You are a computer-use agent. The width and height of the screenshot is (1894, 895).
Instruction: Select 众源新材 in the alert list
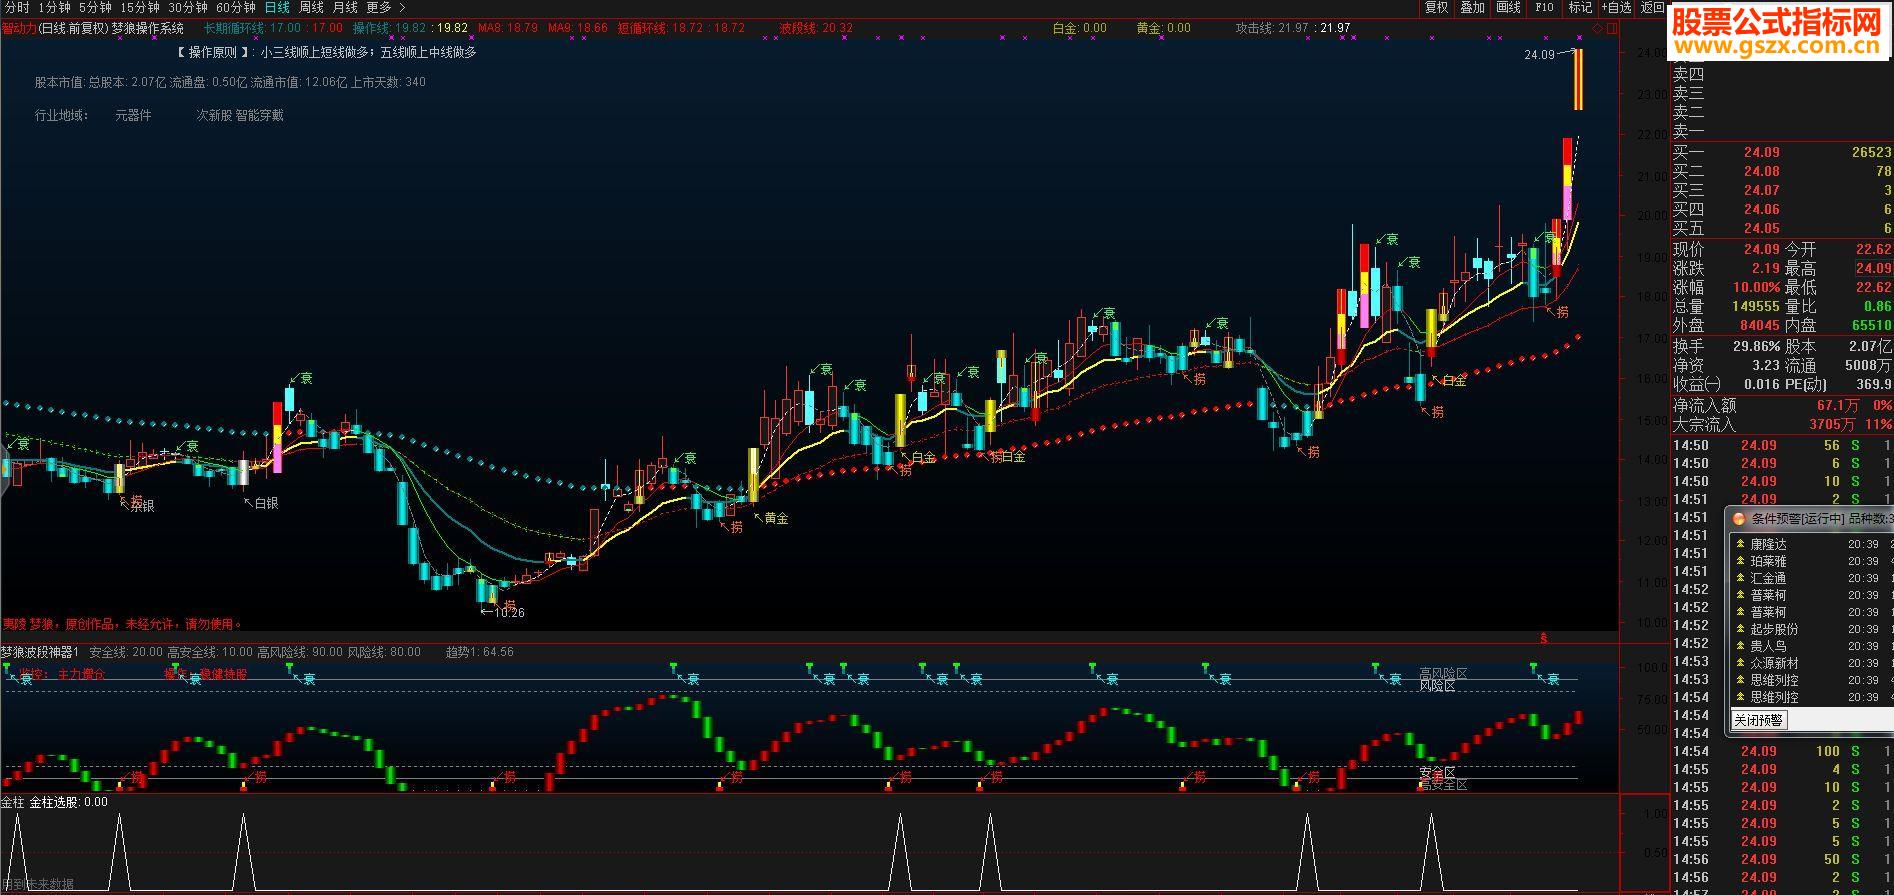pos(1774,664)
